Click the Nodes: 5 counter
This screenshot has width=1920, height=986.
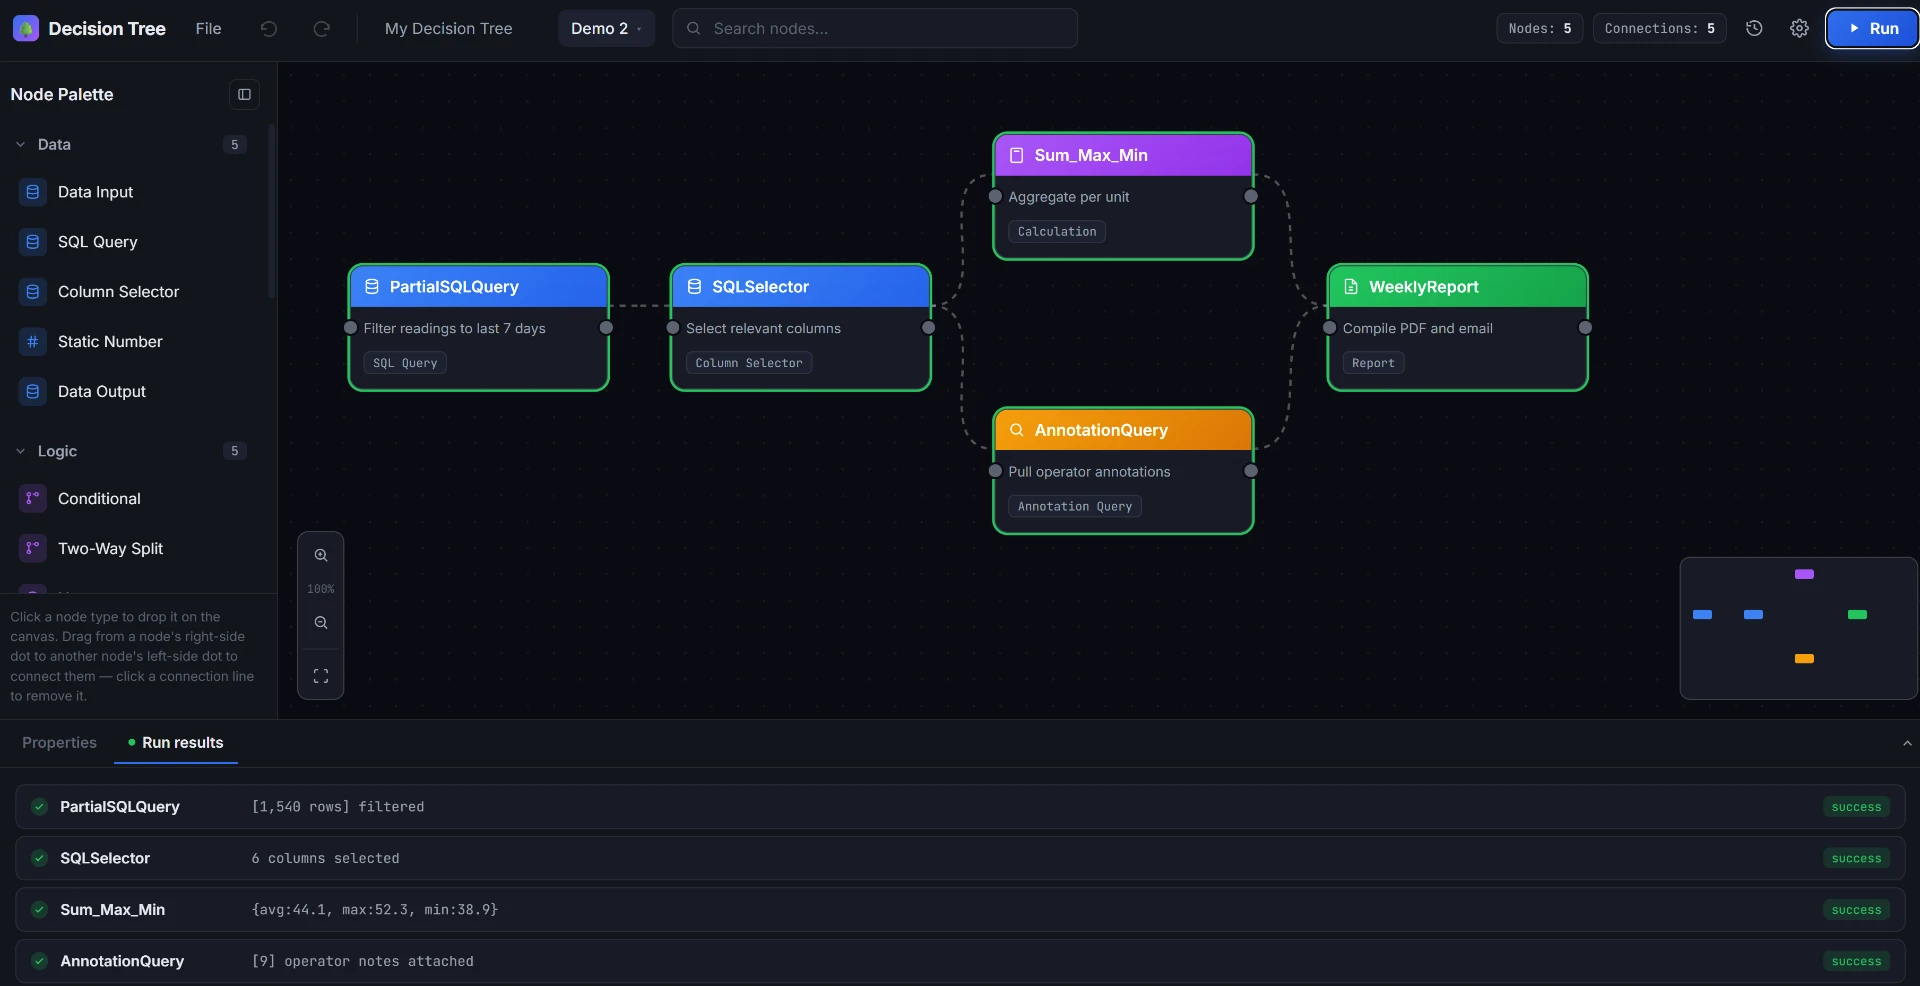(1539, 28)
